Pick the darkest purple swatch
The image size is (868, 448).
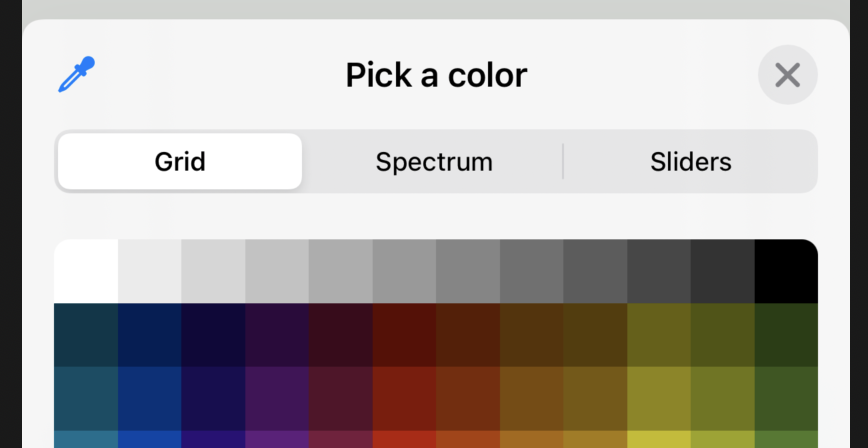point(277,335)
